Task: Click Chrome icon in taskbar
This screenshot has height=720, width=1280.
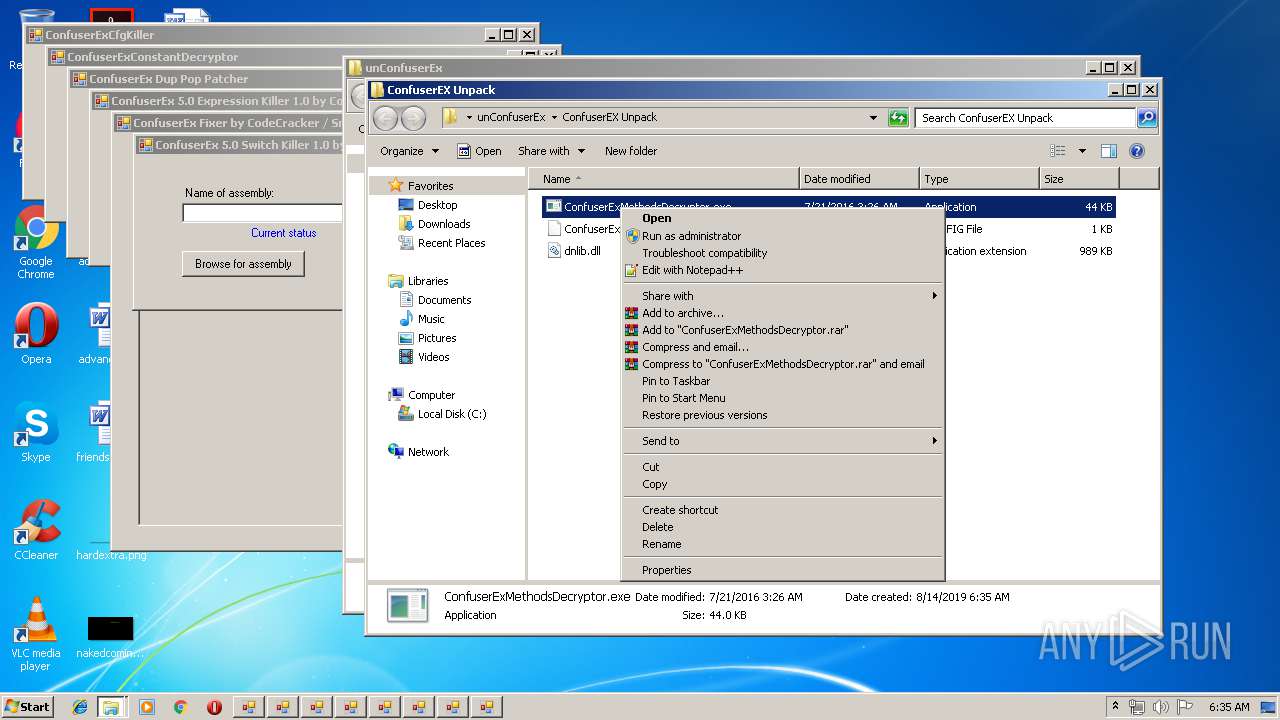Action: 181,707
